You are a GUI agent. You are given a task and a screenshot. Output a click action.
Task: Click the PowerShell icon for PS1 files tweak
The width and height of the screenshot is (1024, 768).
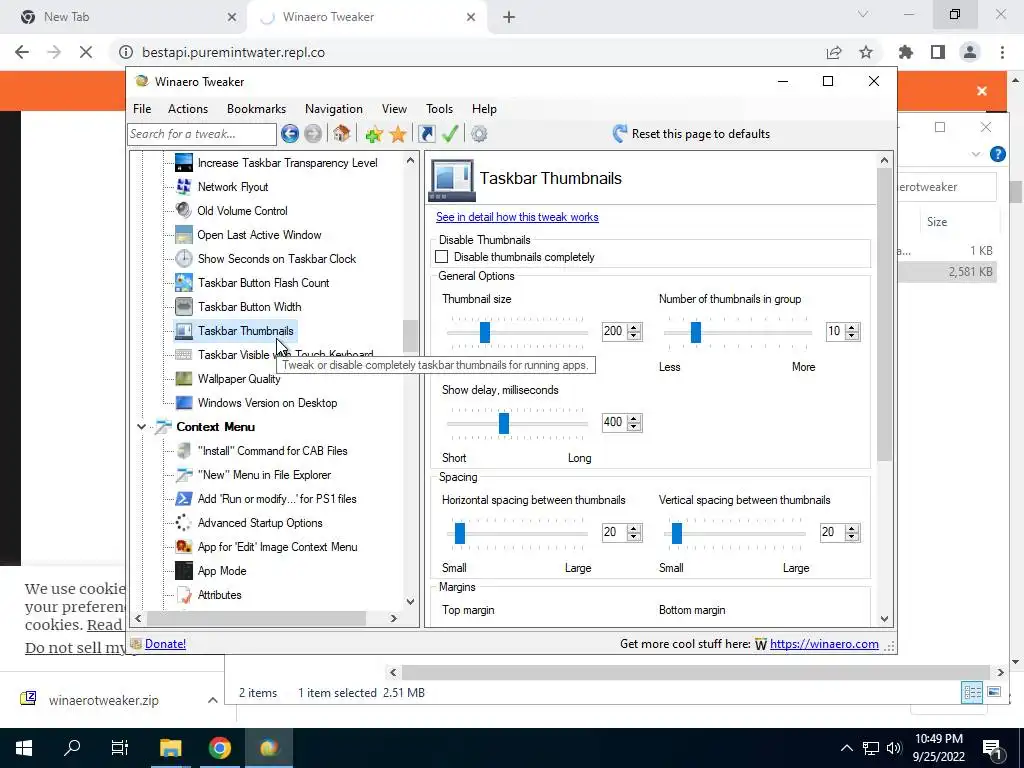click(184, 499)
